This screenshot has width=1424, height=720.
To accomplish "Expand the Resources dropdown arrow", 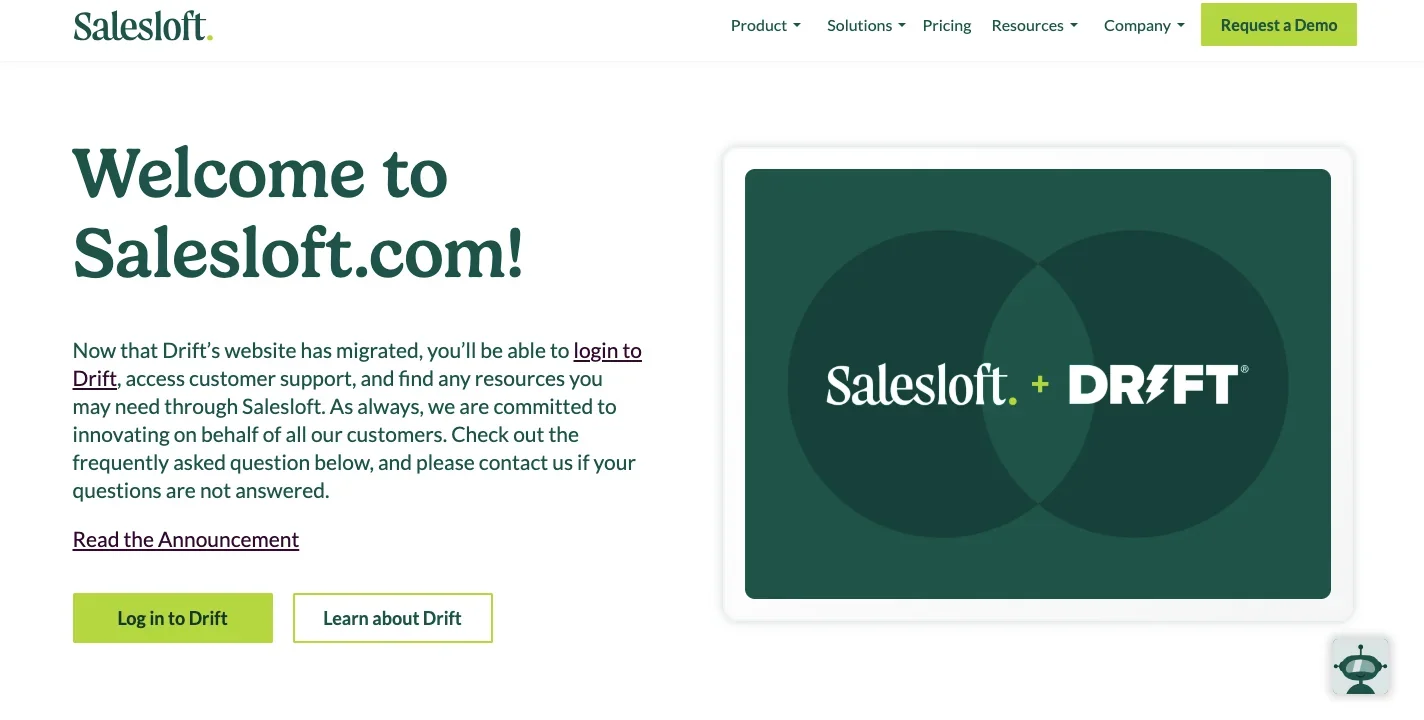I will tap(1074, 26).
